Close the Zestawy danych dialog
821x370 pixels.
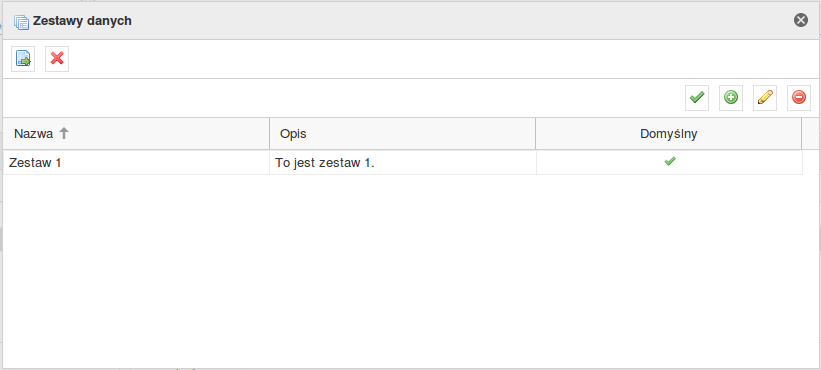[801, 20]
